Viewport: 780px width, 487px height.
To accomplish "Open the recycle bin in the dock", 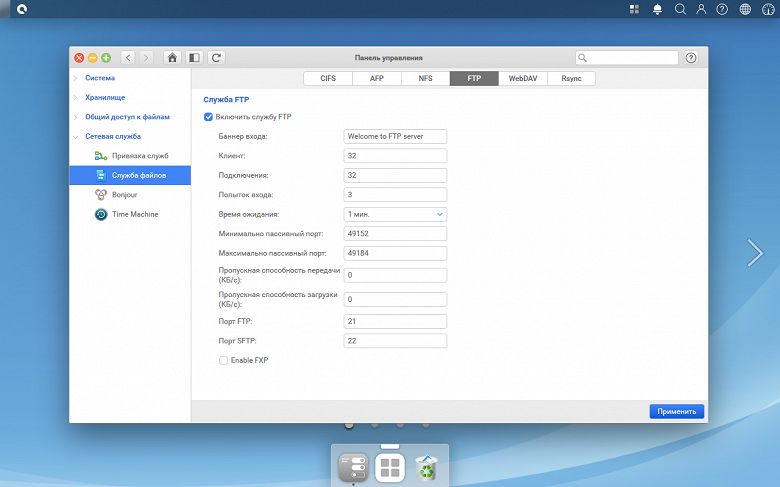I will (426, 467).
